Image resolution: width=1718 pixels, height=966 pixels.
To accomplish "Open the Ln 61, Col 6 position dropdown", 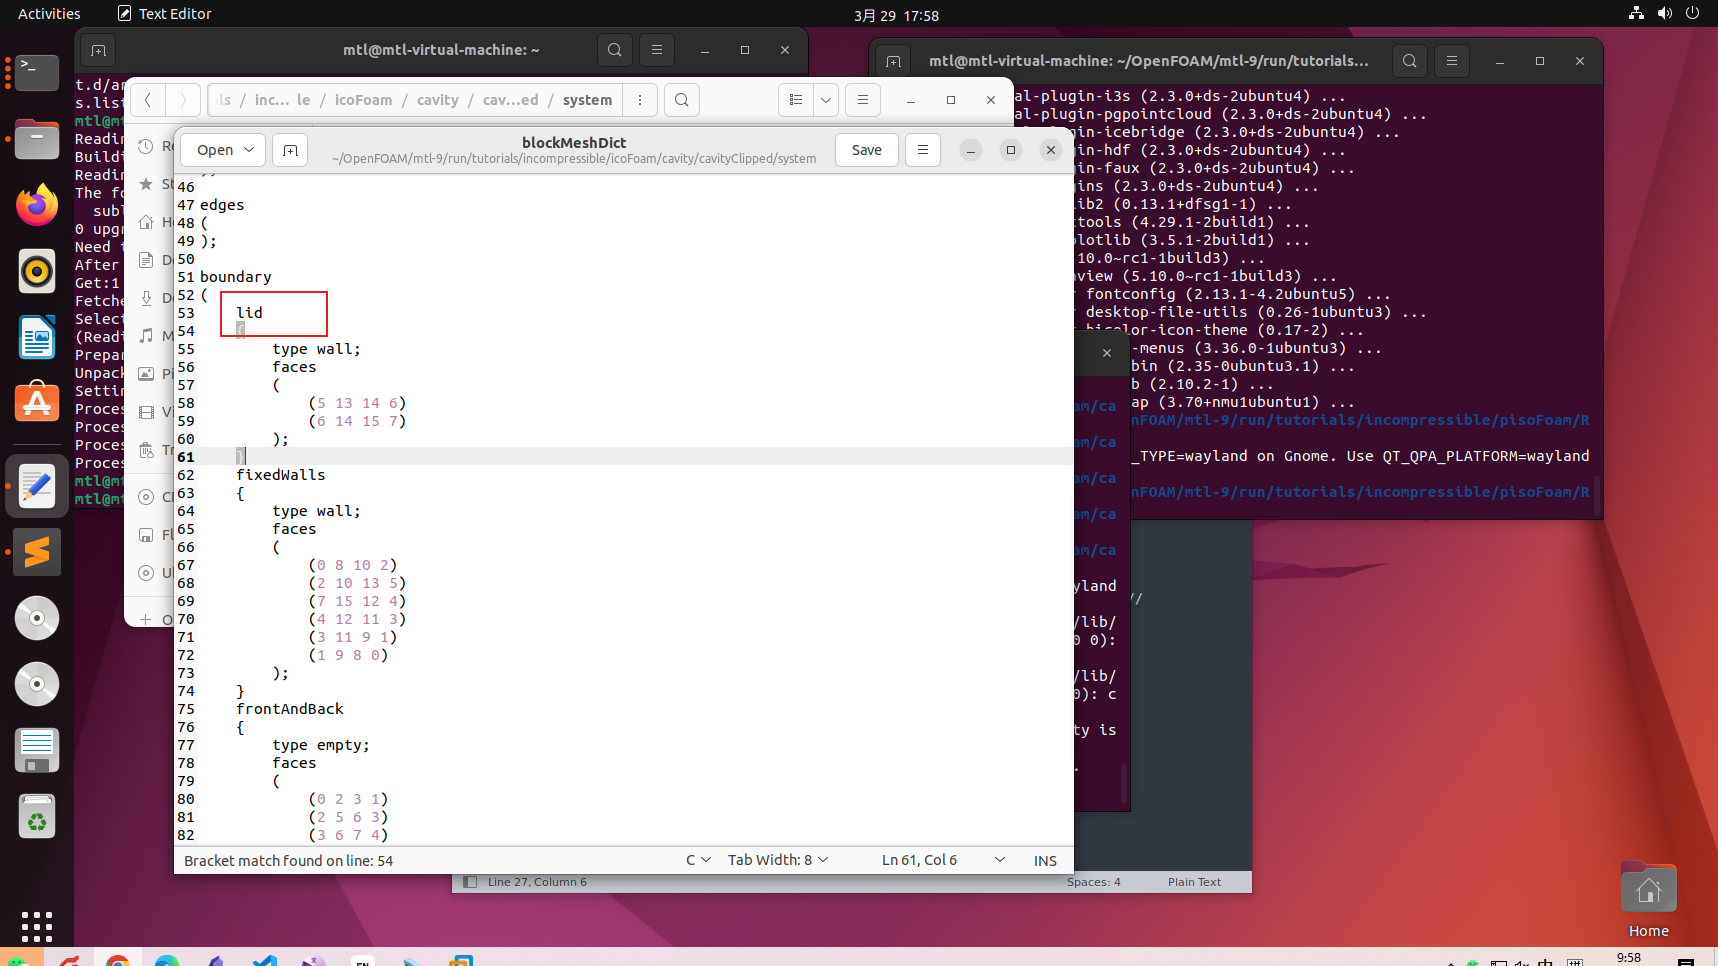I will point(942,860).
